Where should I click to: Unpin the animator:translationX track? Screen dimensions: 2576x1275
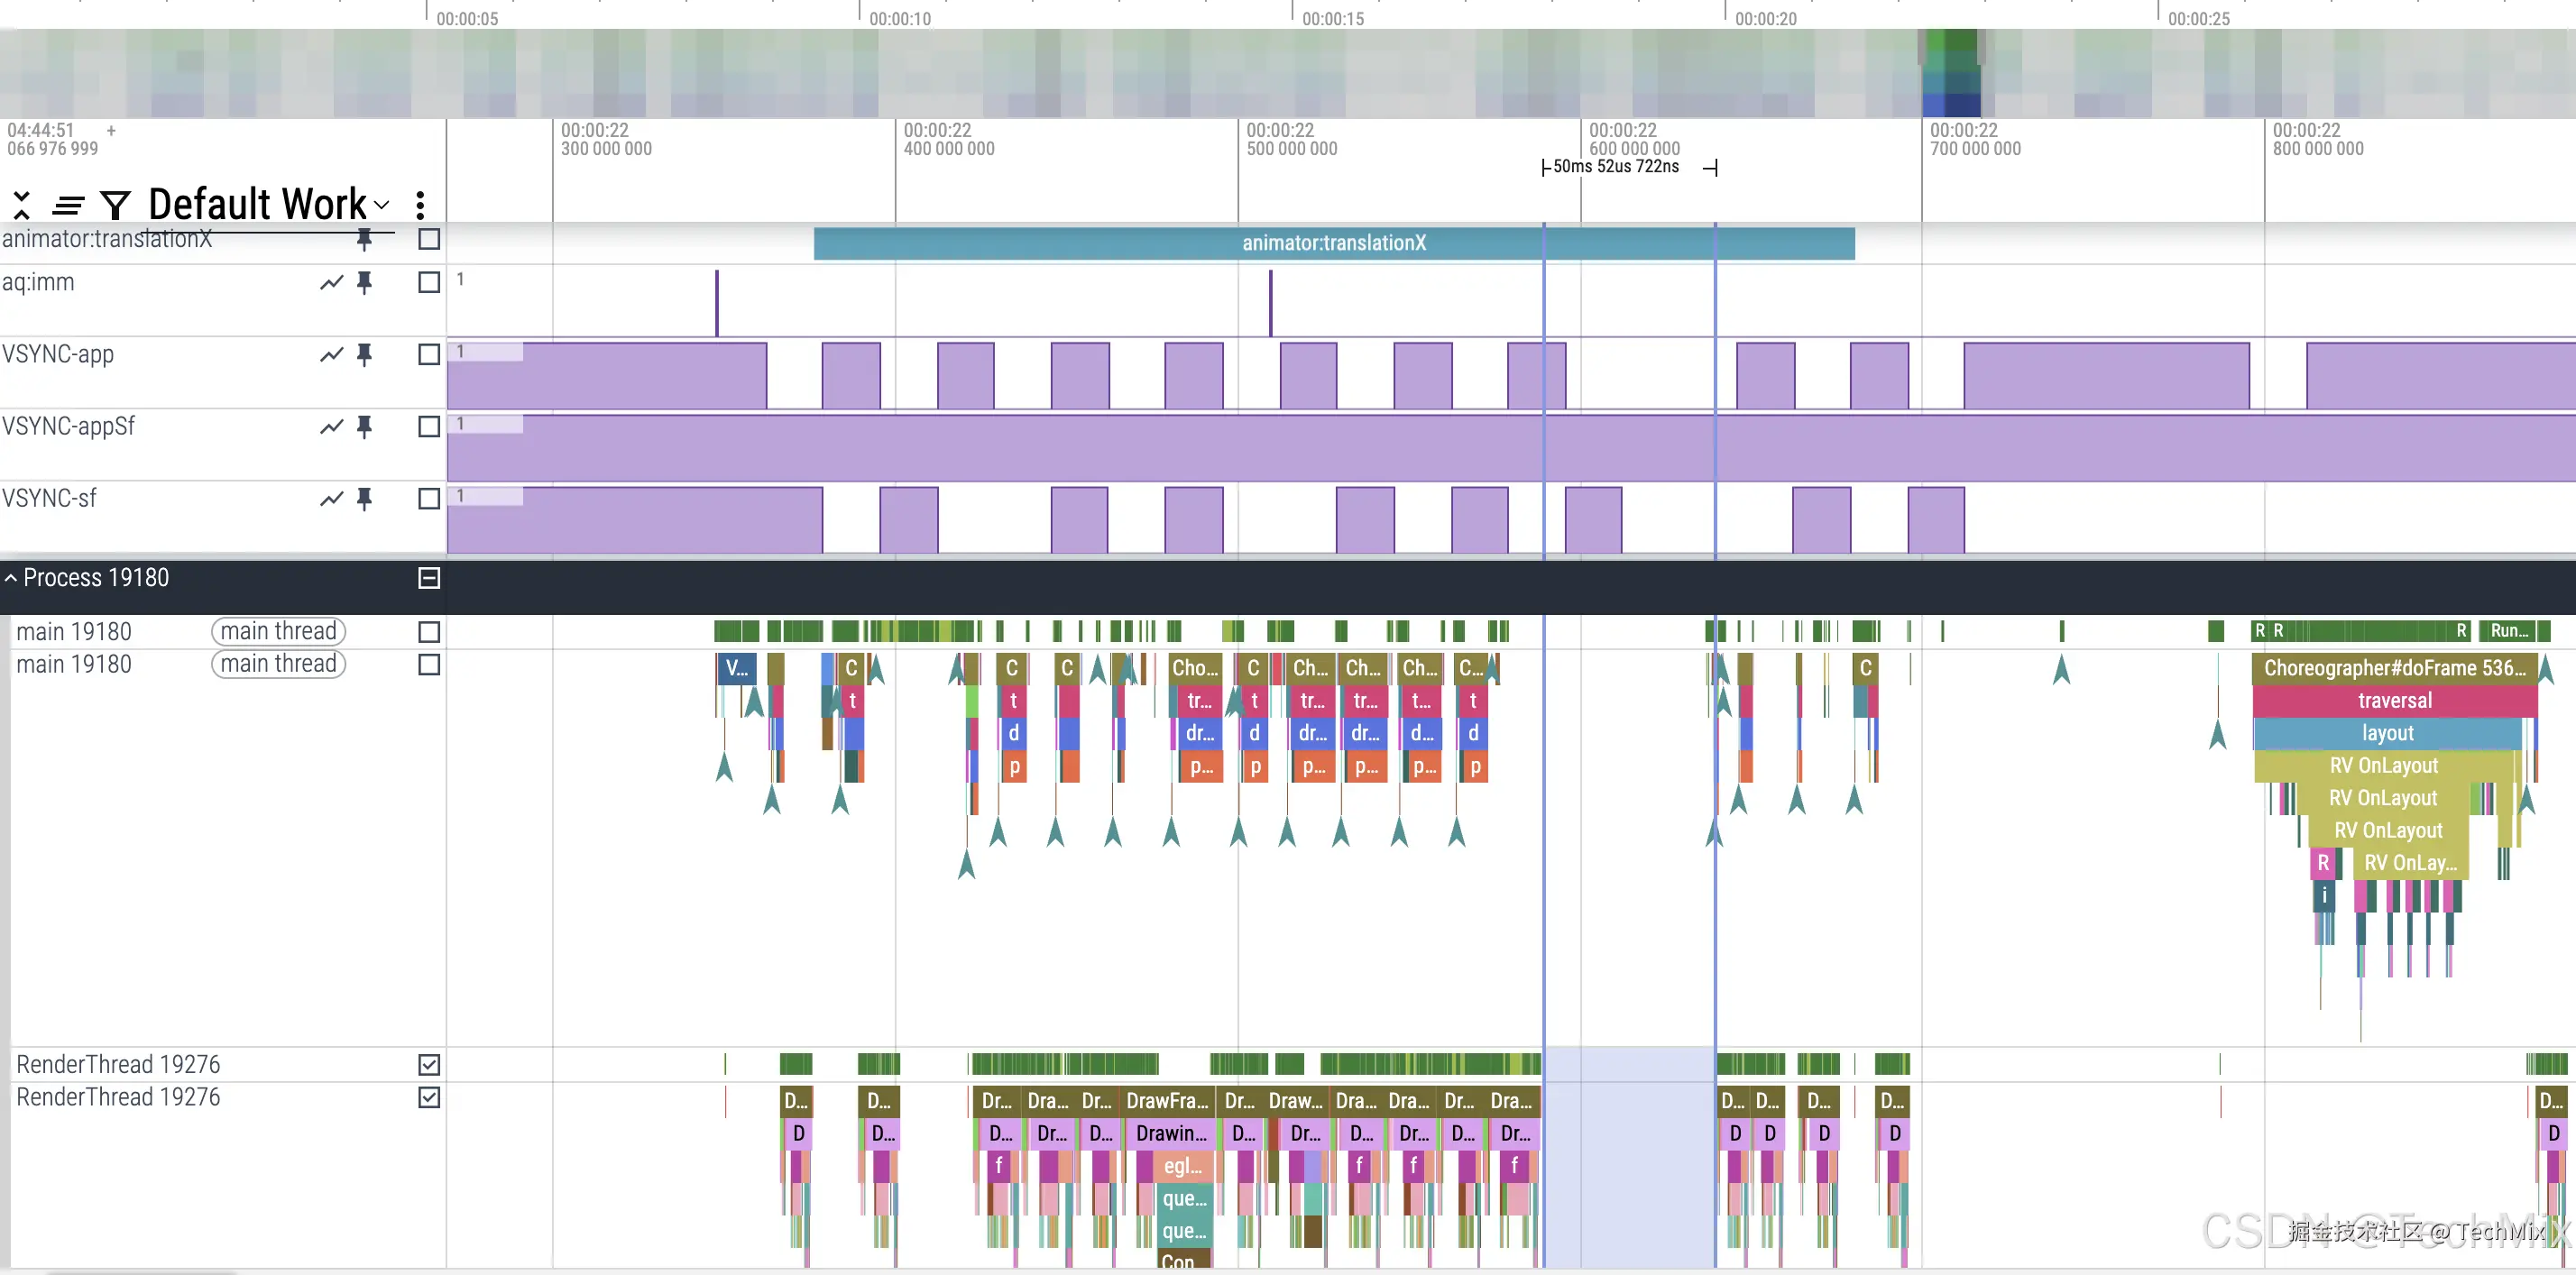pyautogui.click(x=365, y=238)
